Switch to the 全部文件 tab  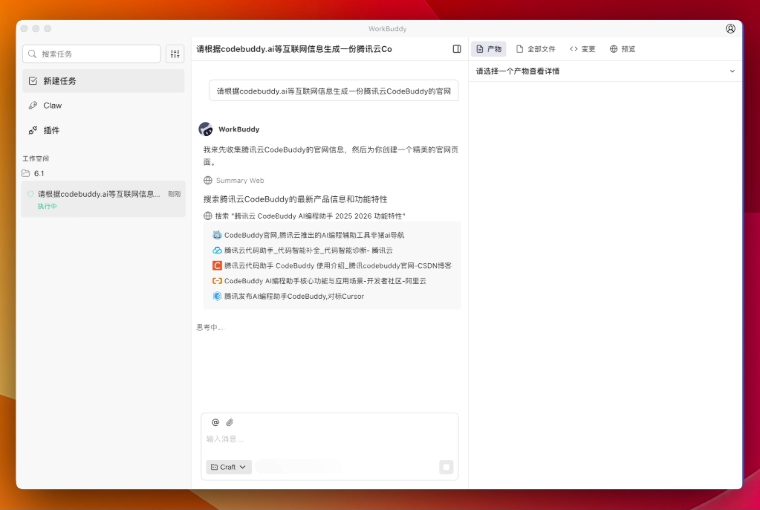pos(536,49)
